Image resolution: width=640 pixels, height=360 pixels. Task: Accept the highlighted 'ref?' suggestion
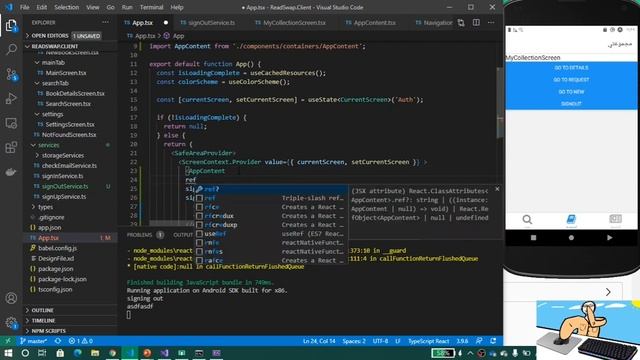[271, 189]
